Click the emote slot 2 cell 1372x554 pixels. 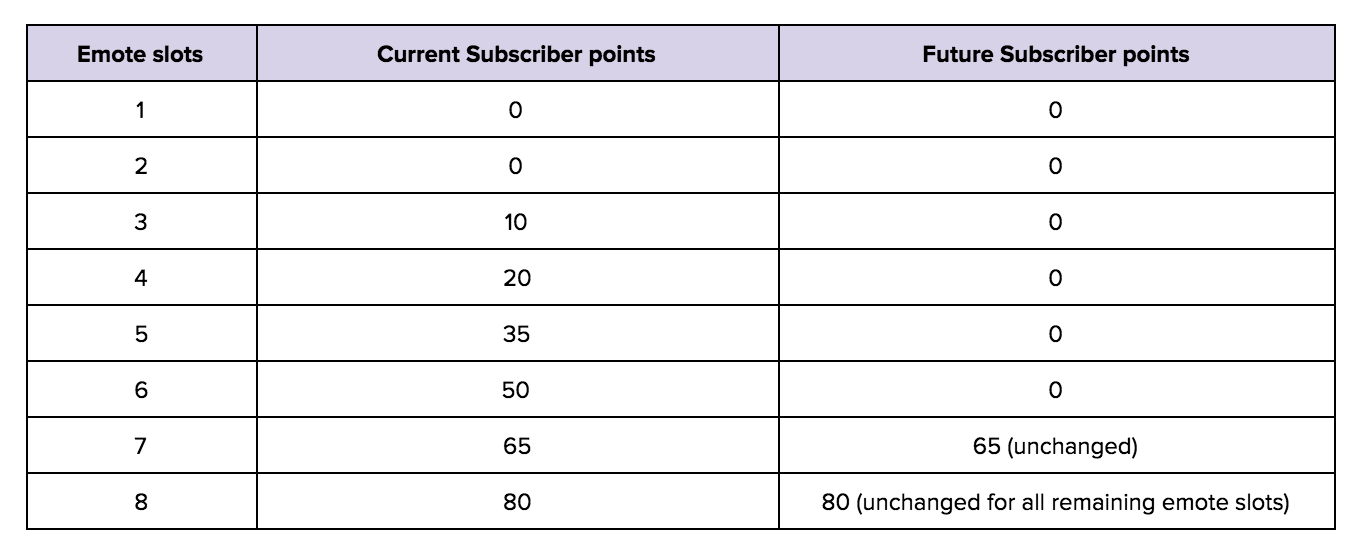[x=140, y=166]
